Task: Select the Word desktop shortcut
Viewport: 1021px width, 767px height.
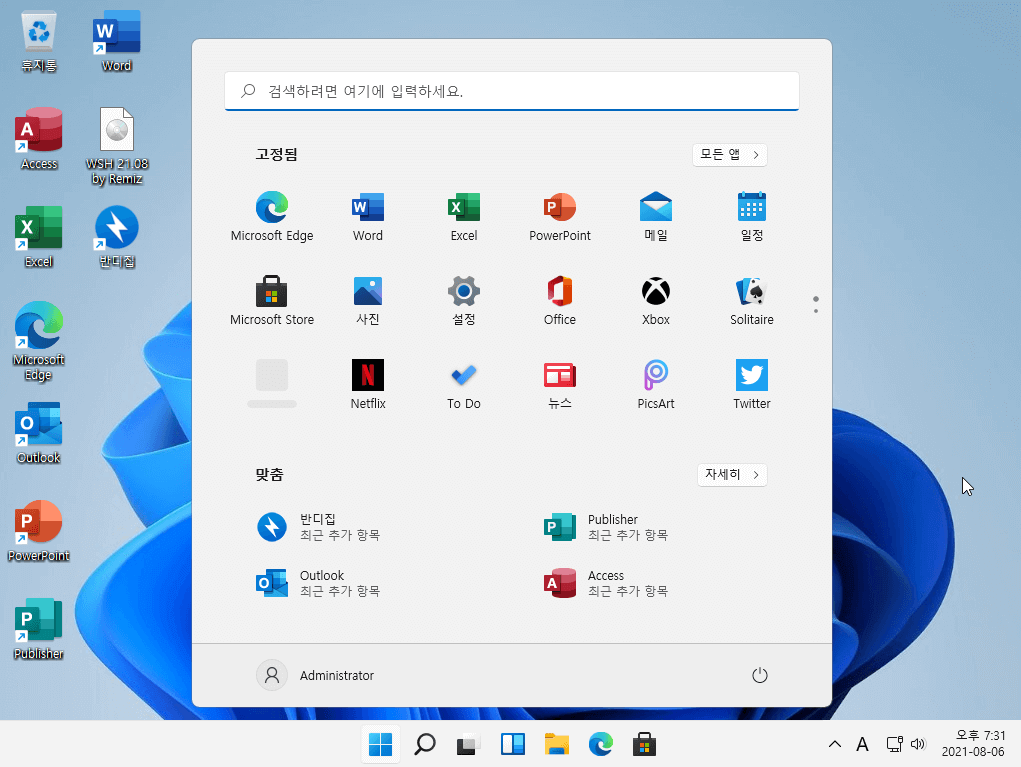Action: (117, 40)
